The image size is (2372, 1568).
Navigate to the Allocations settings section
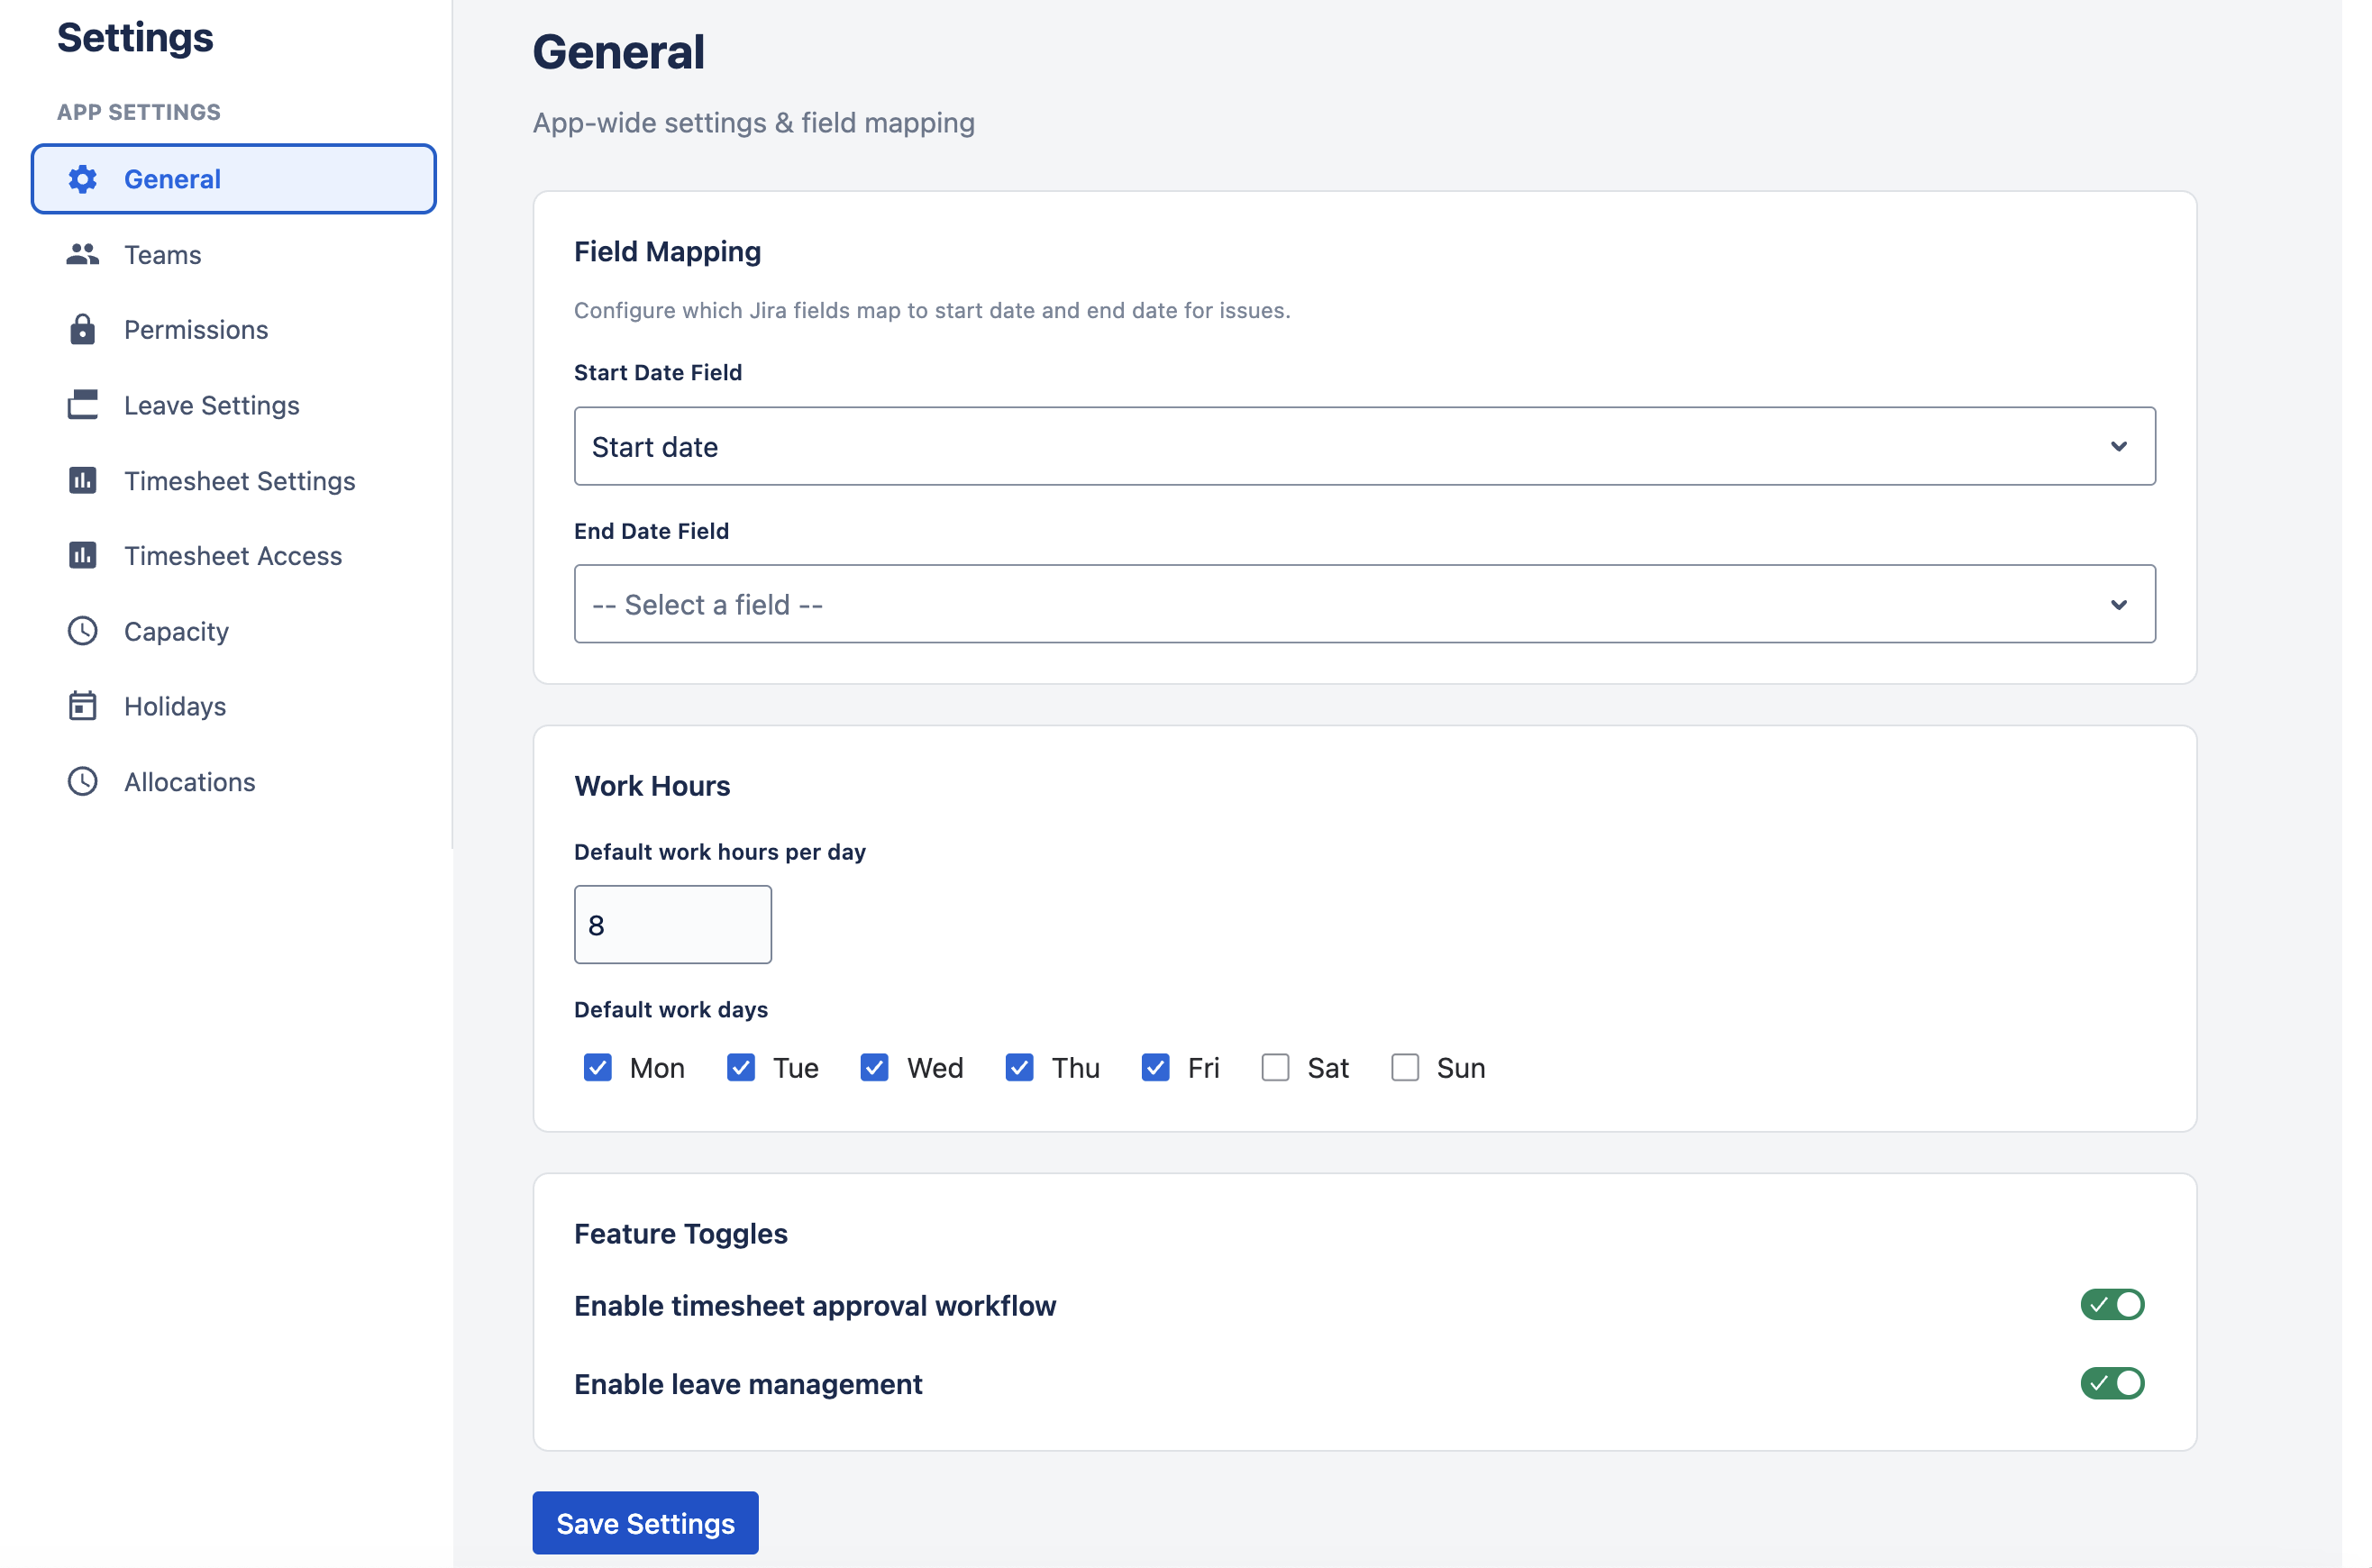pos(188,781)
